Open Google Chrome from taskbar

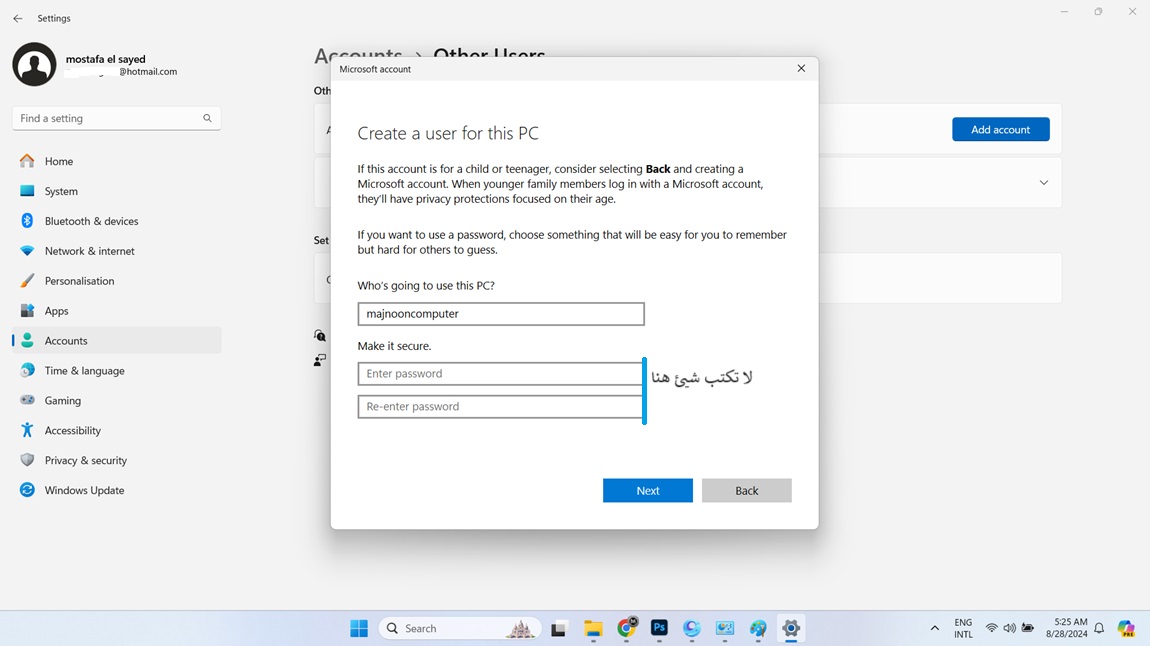click(x=626, y=628)
